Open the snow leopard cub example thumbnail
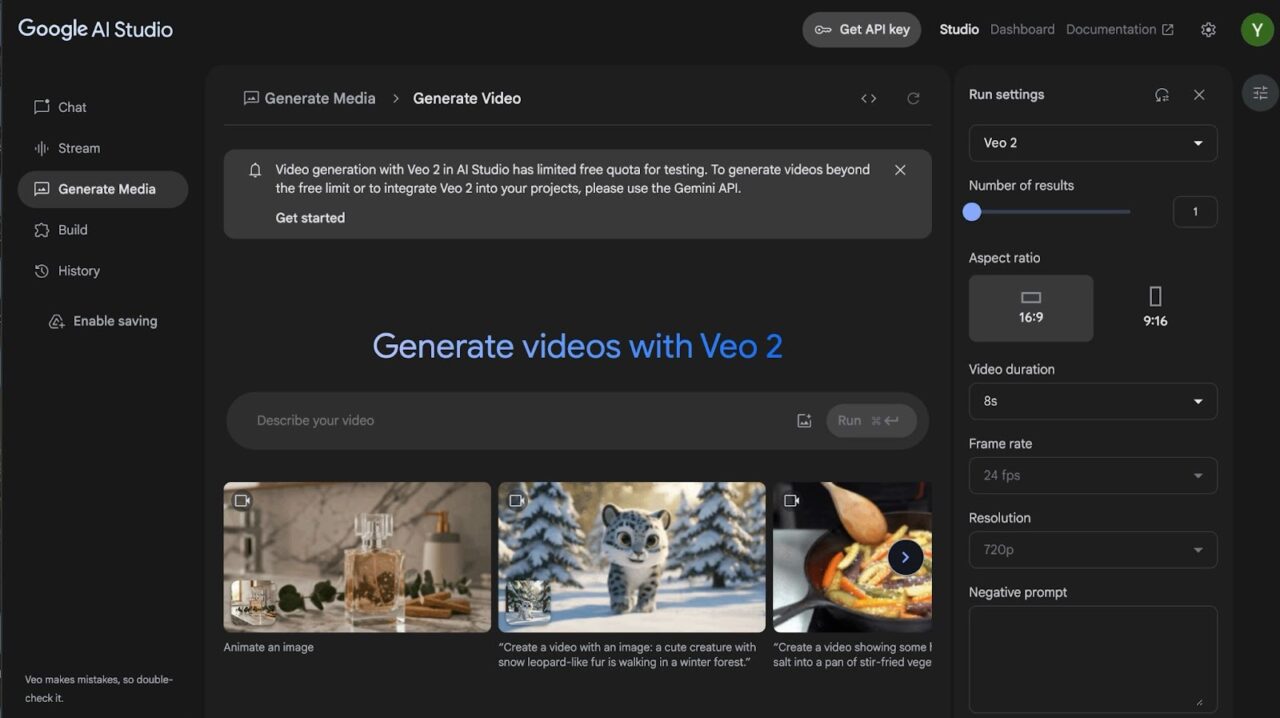This screenshot has height=718, width=1280. click(x=632, y=557)
